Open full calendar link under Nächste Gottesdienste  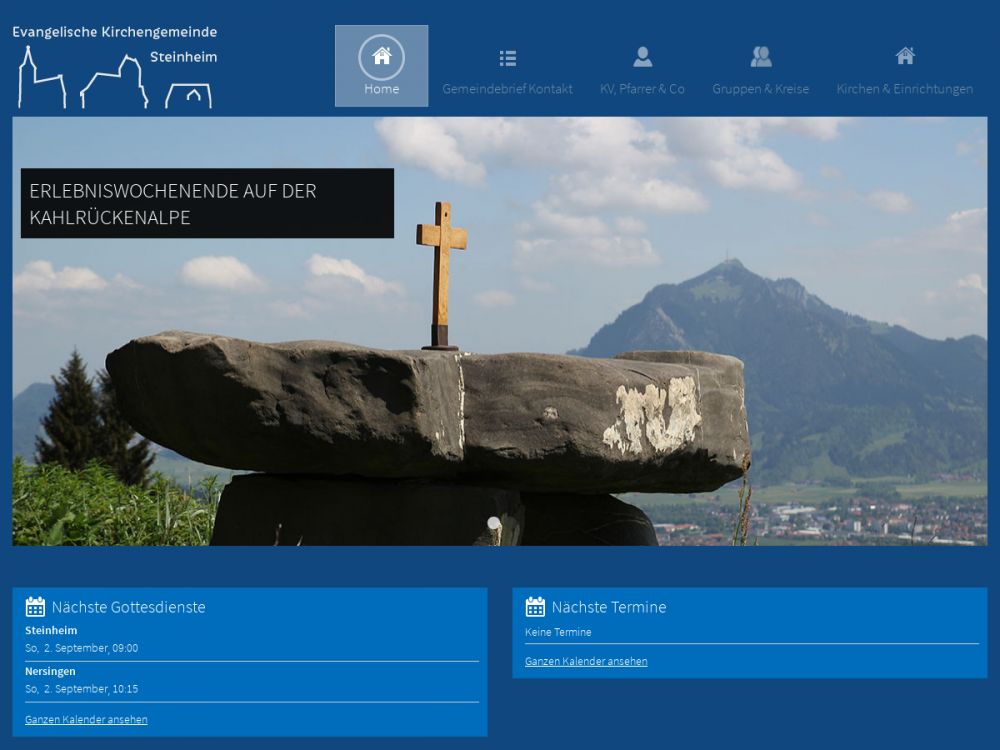pos(86,720)
